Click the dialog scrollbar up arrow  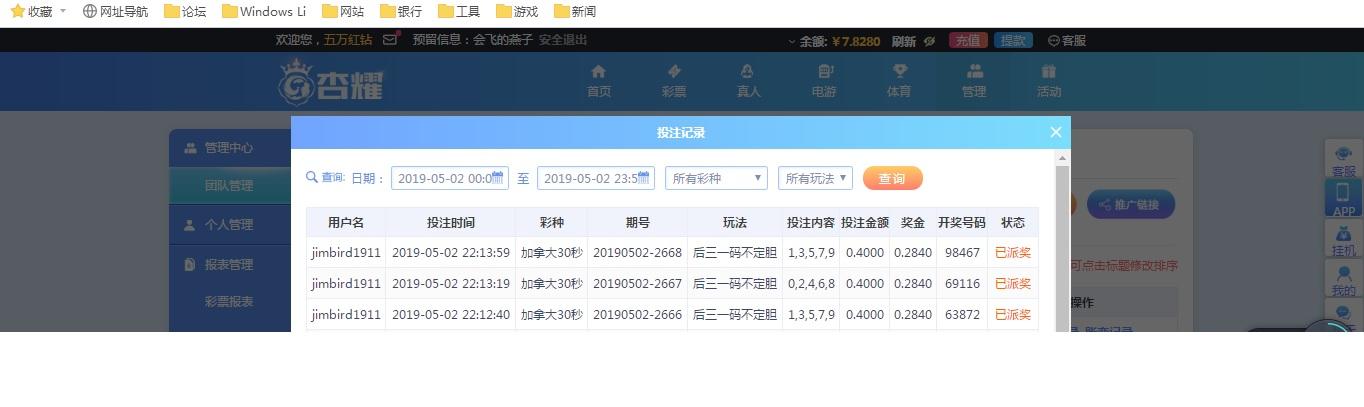(x=1062, y=158)
